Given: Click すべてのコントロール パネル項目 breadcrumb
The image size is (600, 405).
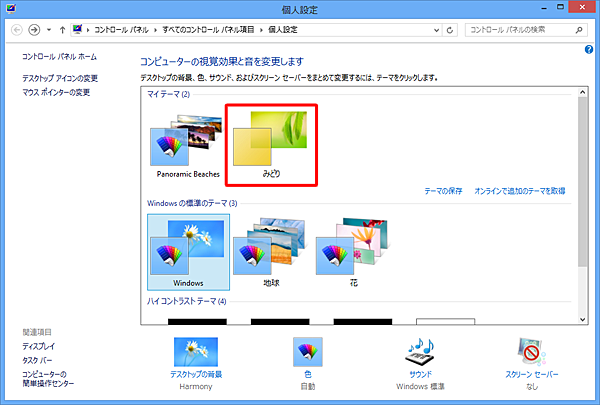Looking at the screenshot, I should pyautogui.click(x=208, y=30).
